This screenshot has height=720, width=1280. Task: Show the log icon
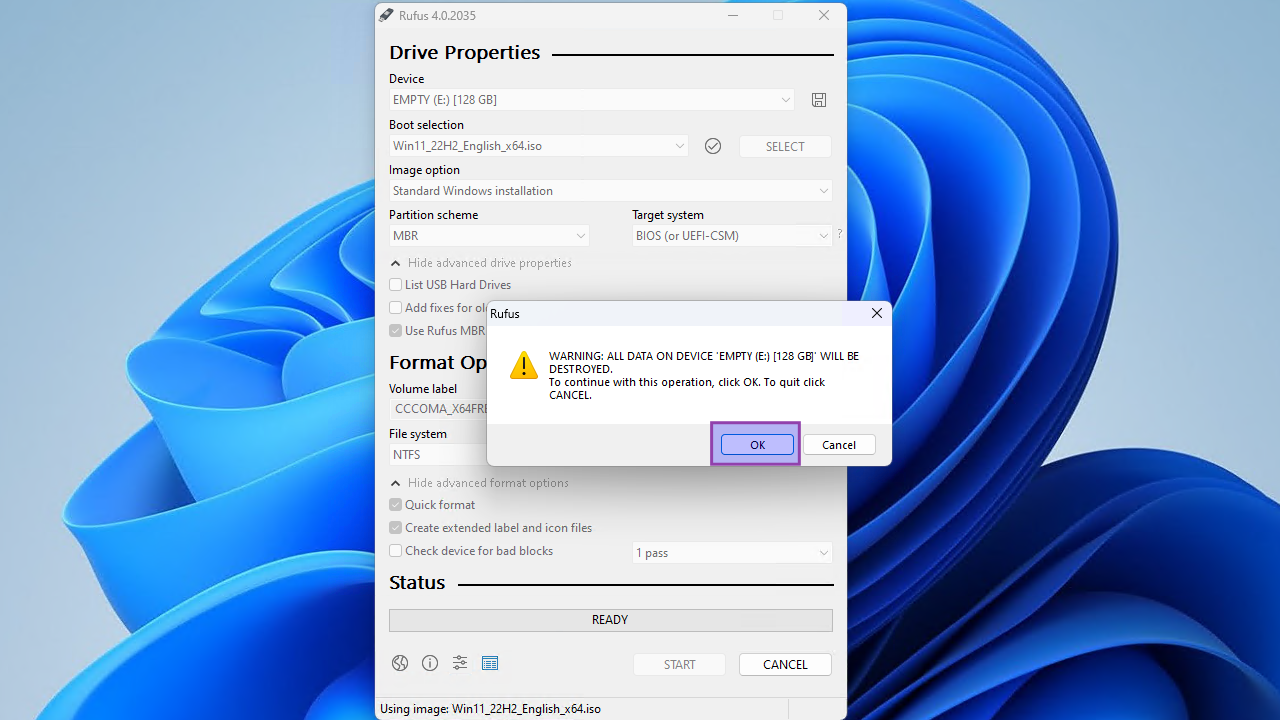click(490, 663)
